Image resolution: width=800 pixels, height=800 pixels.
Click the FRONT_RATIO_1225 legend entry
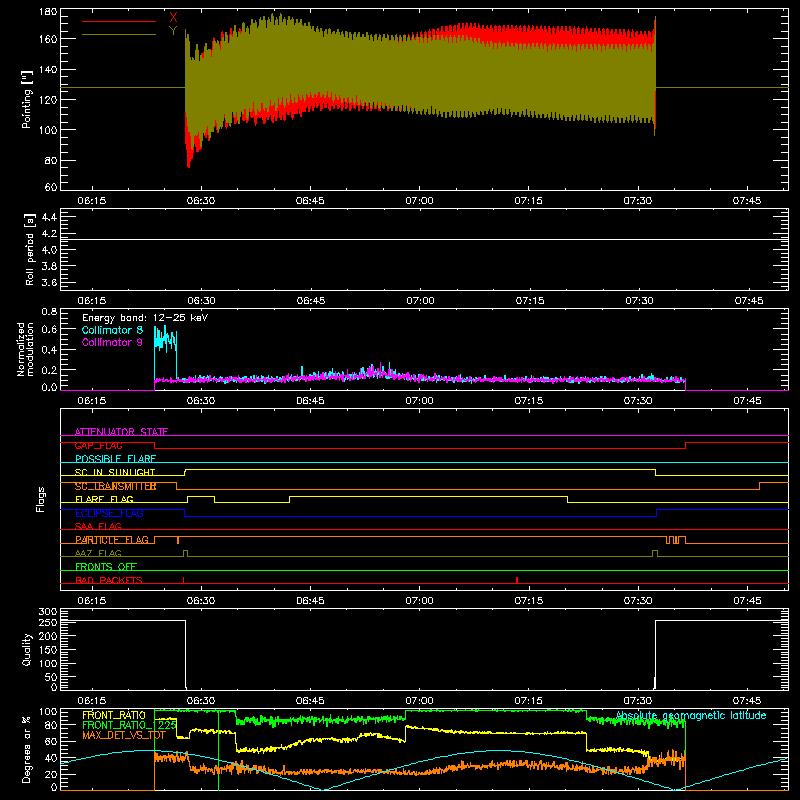[x=130, y=725]
